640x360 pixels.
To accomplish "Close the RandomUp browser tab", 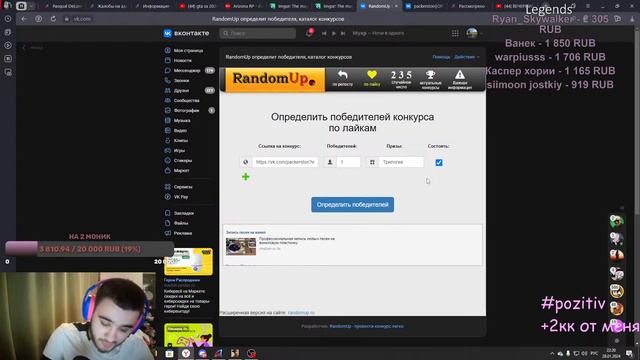I will point(396,6).
